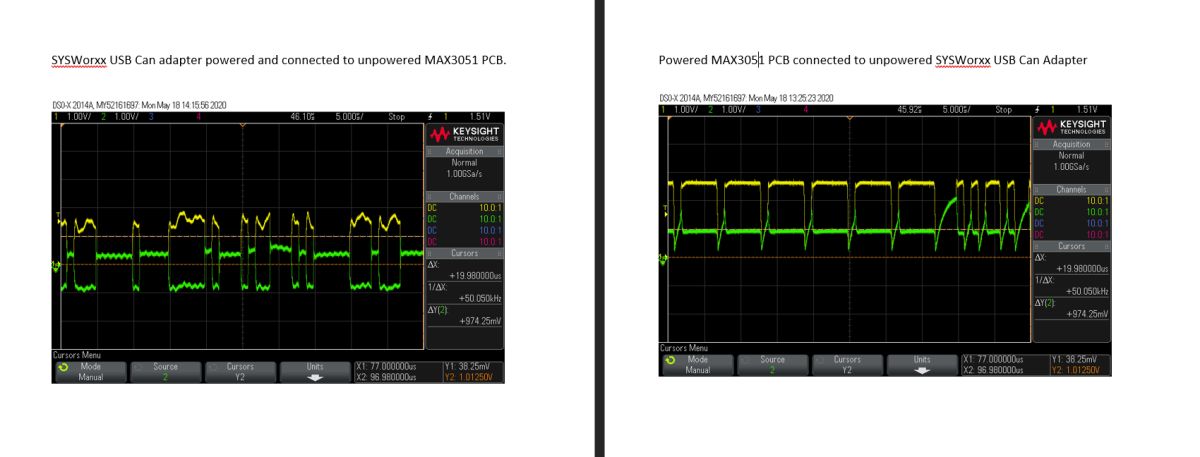This screenshot has height=457, width=1200.
Task: Click Cursors Menu label in left scope
Action: [x=76, y=355]
